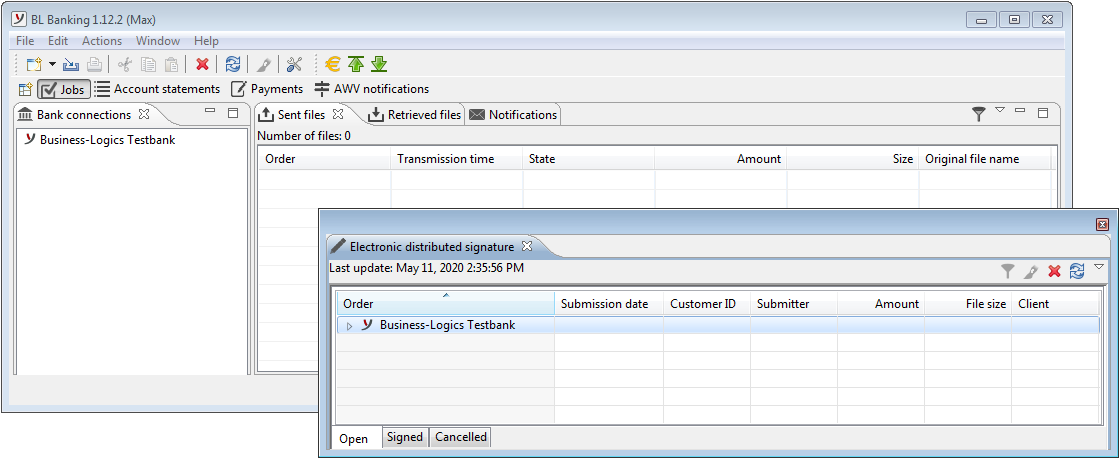This screenshot has width=1120, height=459.
Task: Sort by Size column
Action: coord(854,159)
